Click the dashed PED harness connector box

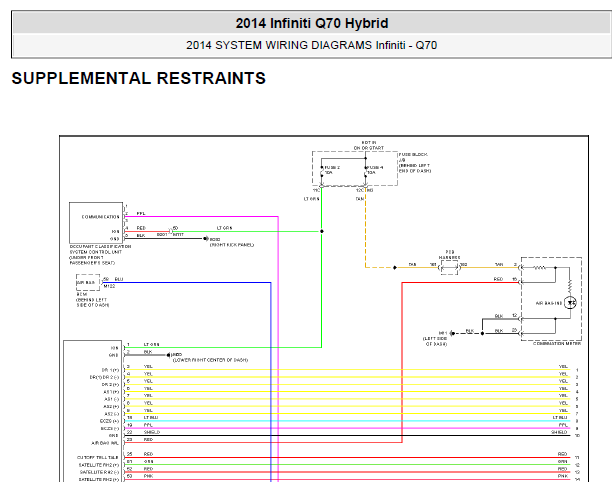(x=449, y=268)
